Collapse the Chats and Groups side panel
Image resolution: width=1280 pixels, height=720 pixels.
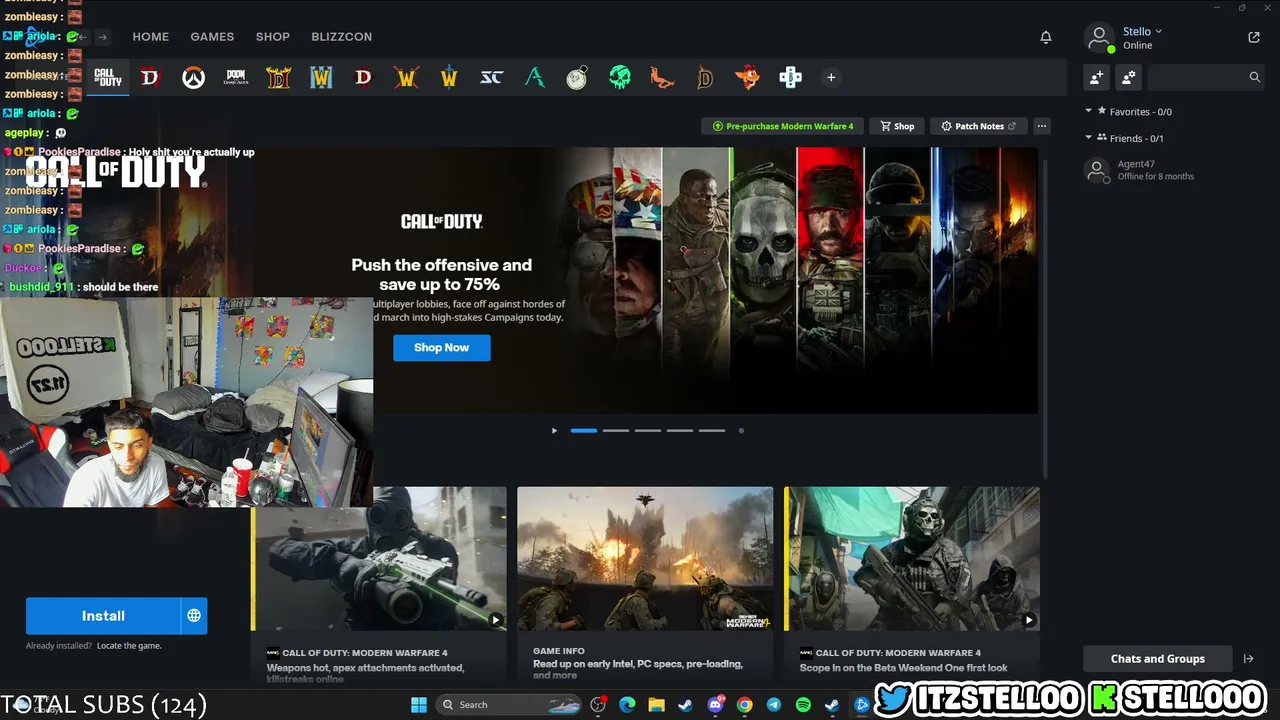[x=1248, y=659]
